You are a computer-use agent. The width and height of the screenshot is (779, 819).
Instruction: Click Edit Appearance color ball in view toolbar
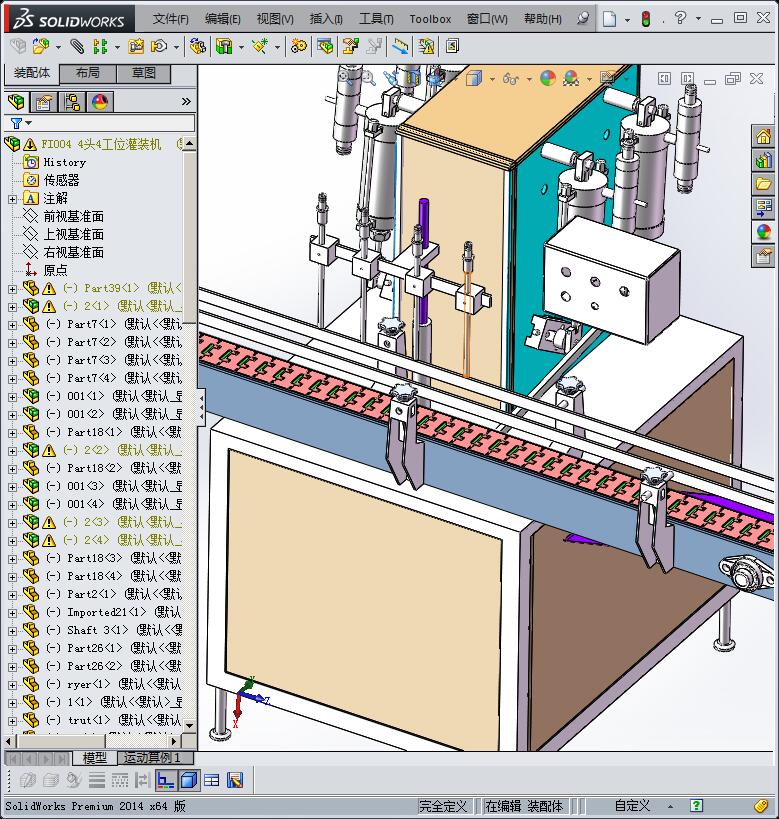pos(548,78)
